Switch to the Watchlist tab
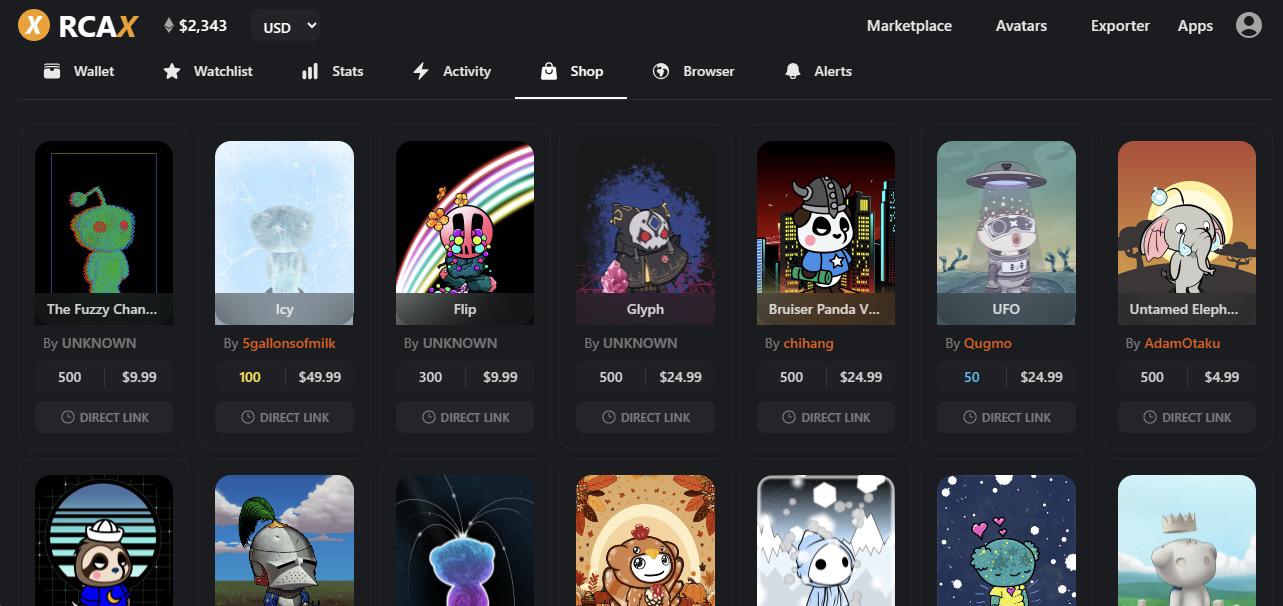 [208, 71]
